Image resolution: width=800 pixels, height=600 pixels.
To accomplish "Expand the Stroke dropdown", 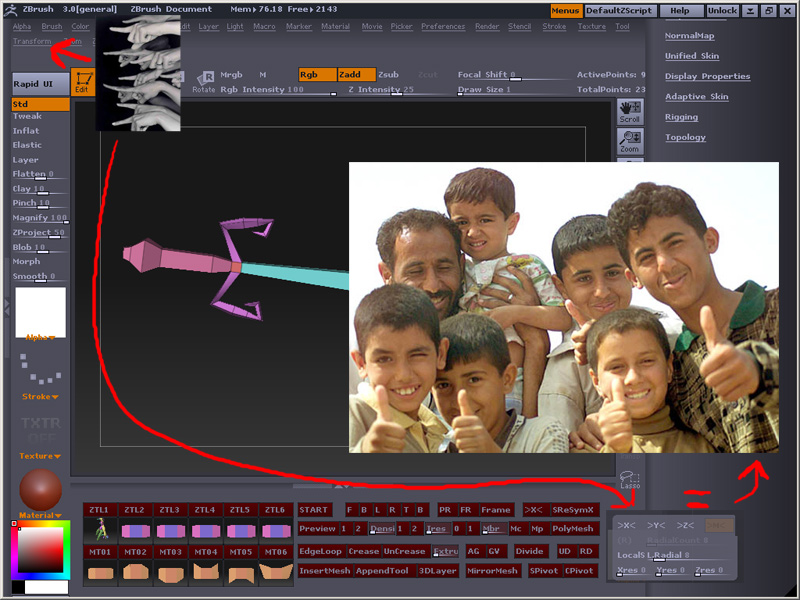I will click(x=38, y=397).
